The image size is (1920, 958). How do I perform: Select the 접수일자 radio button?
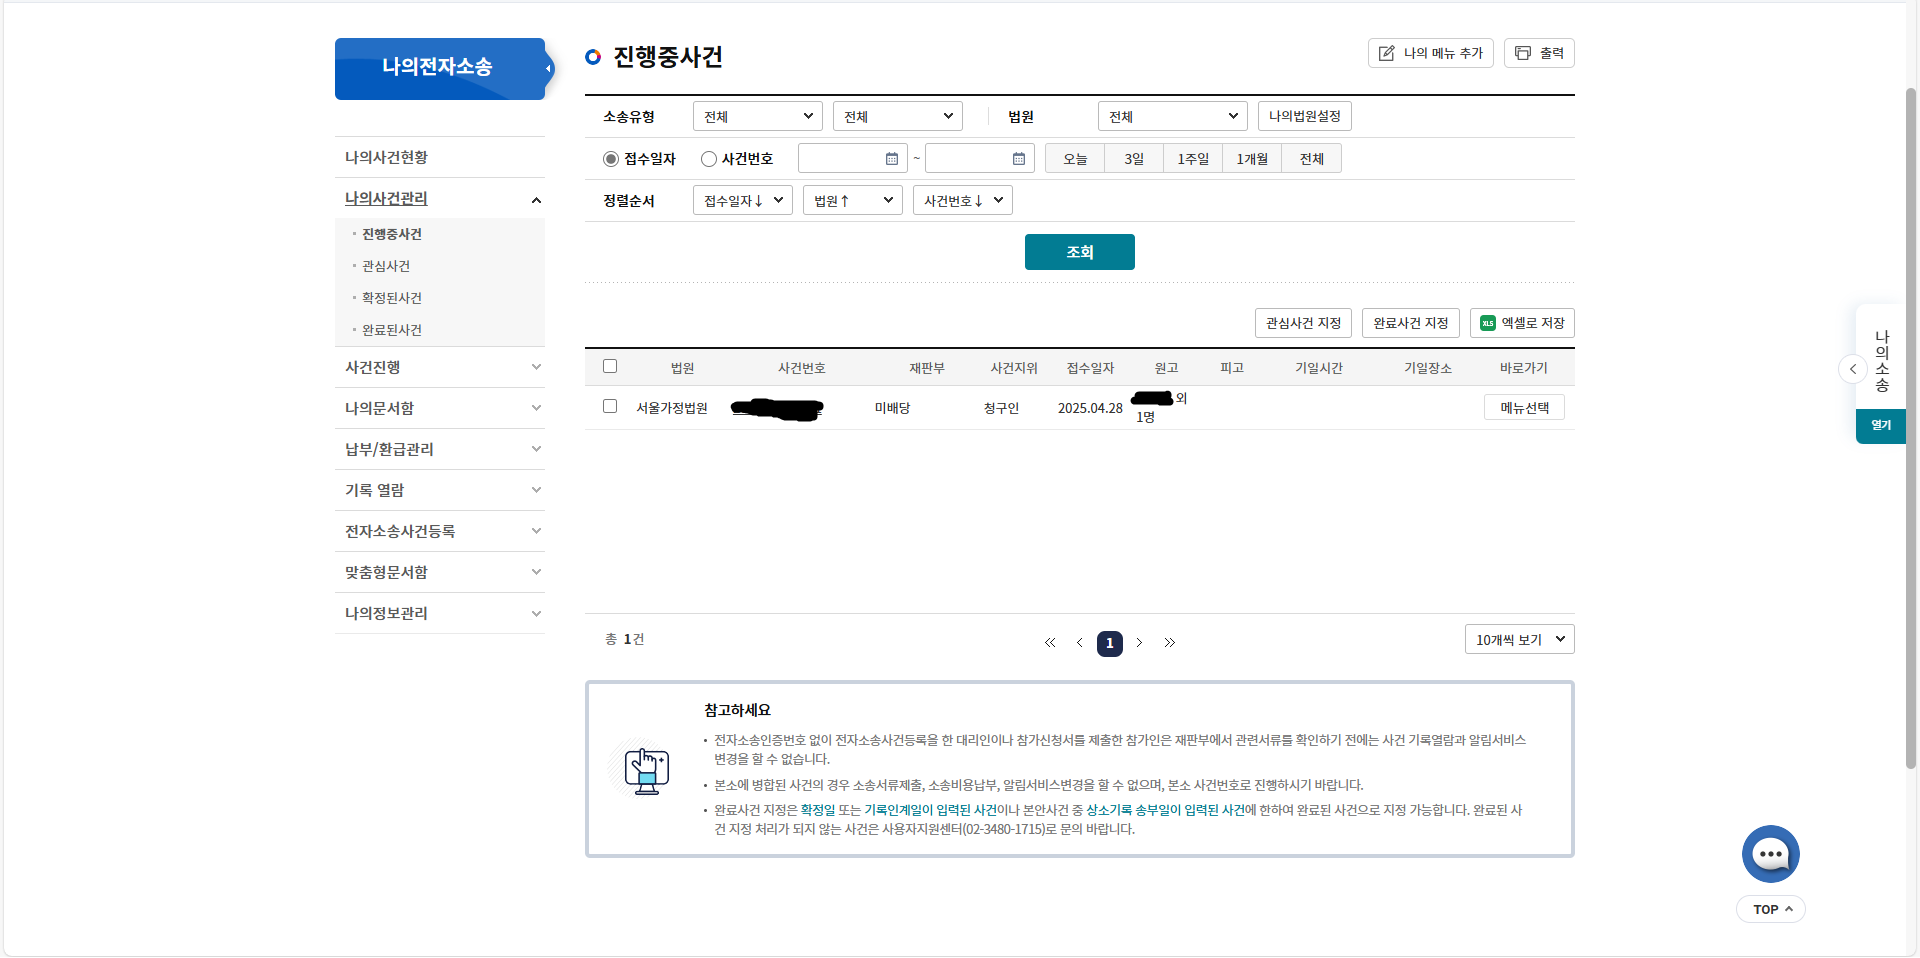point(609,158)
